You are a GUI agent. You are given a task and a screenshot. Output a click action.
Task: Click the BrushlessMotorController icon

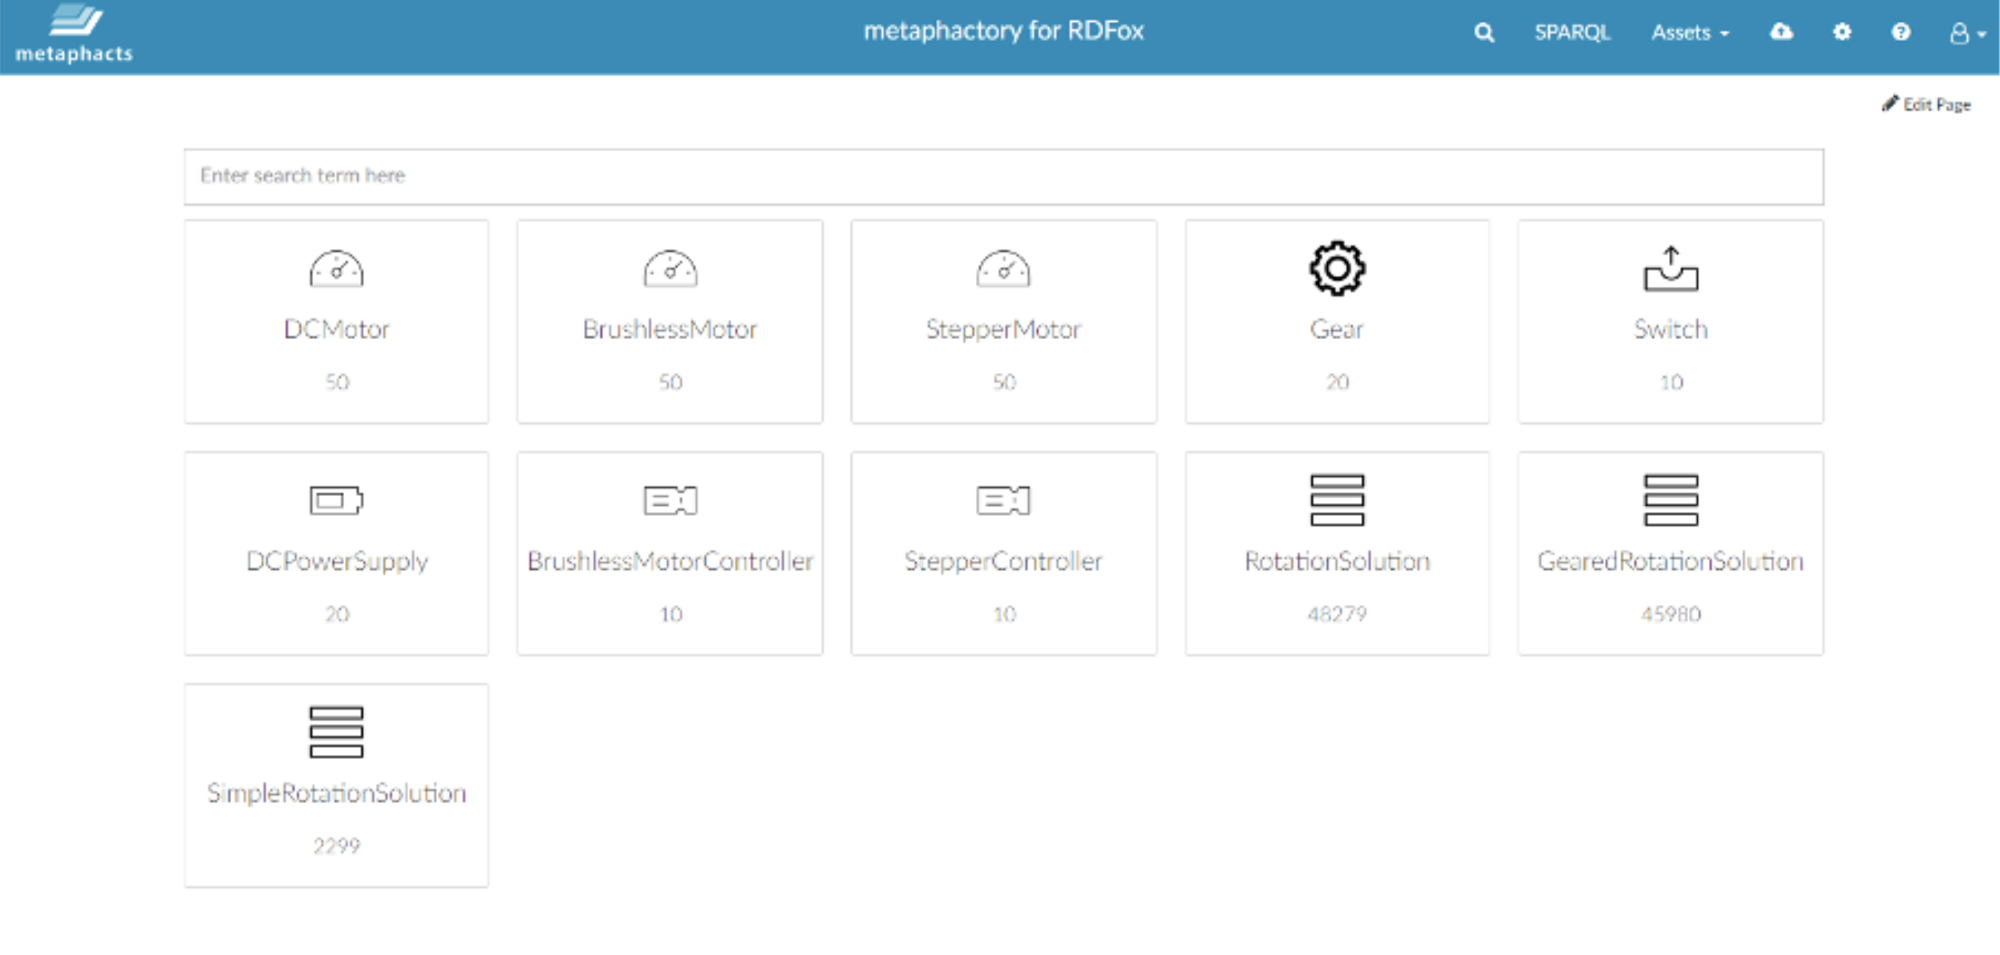coord(670,500)
